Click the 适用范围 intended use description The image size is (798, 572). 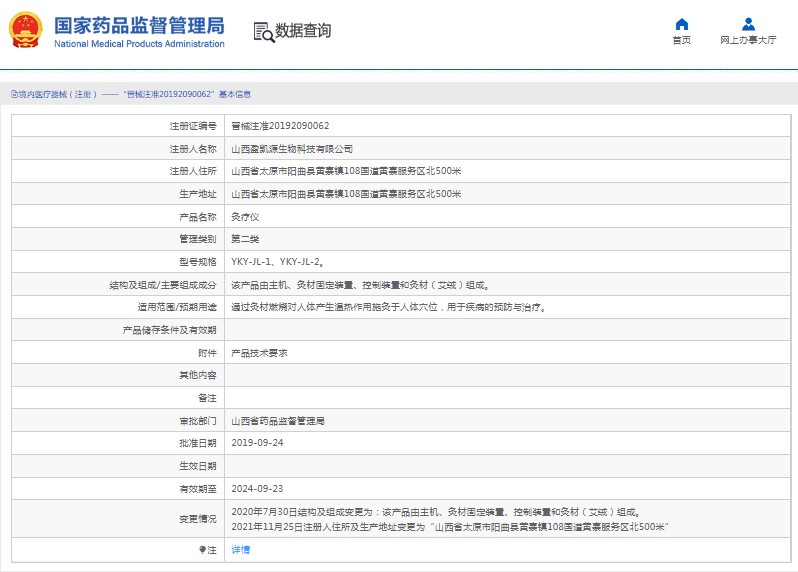[389, 307]
